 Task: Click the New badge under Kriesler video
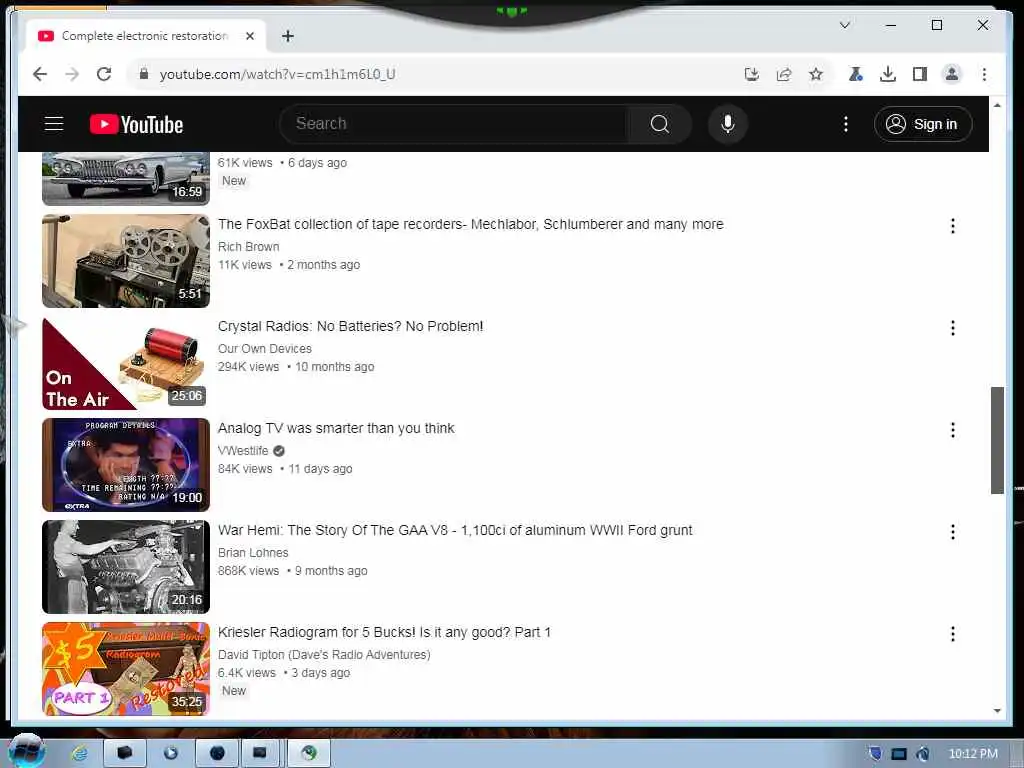click(234, 691)
